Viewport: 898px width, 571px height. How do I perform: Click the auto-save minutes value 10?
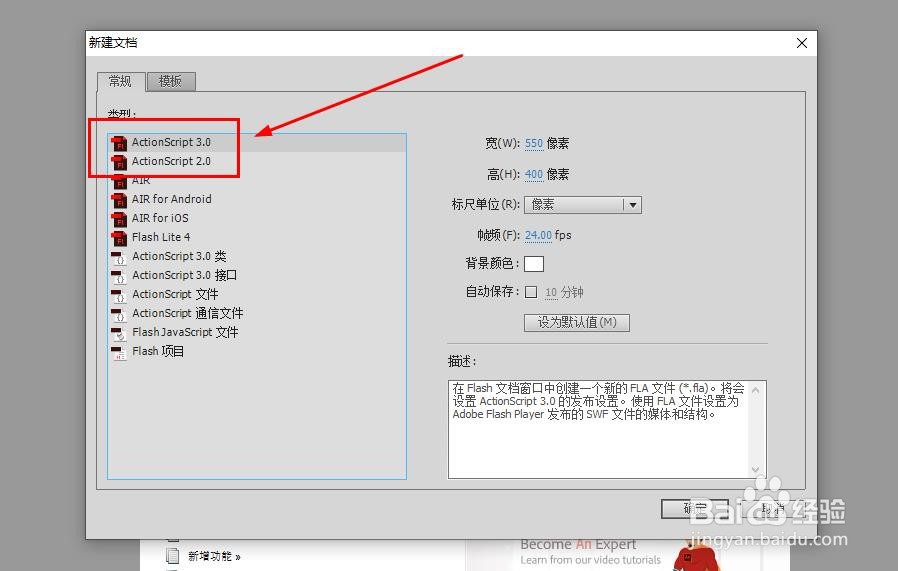pos(551,293)
